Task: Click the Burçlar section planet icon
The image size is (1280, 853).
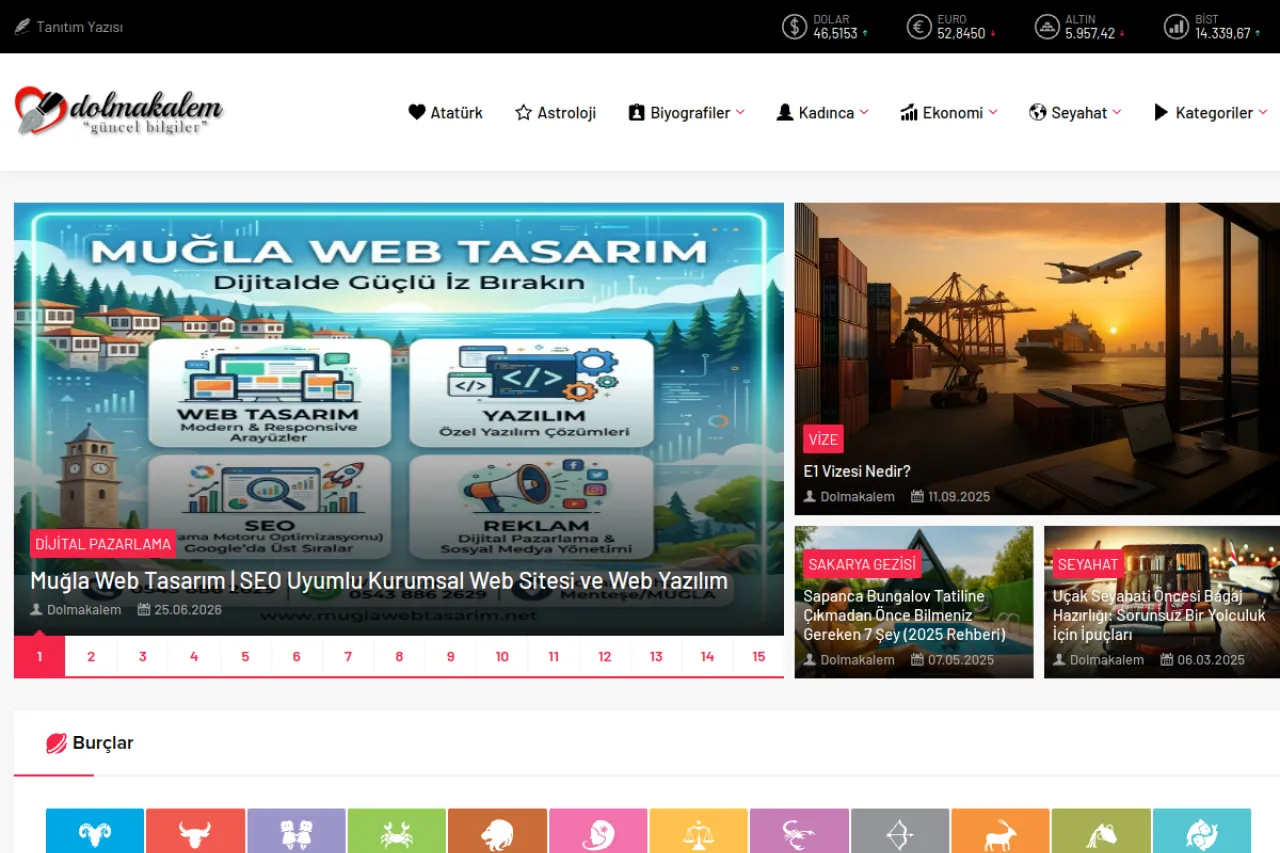Action: (56, 743)
